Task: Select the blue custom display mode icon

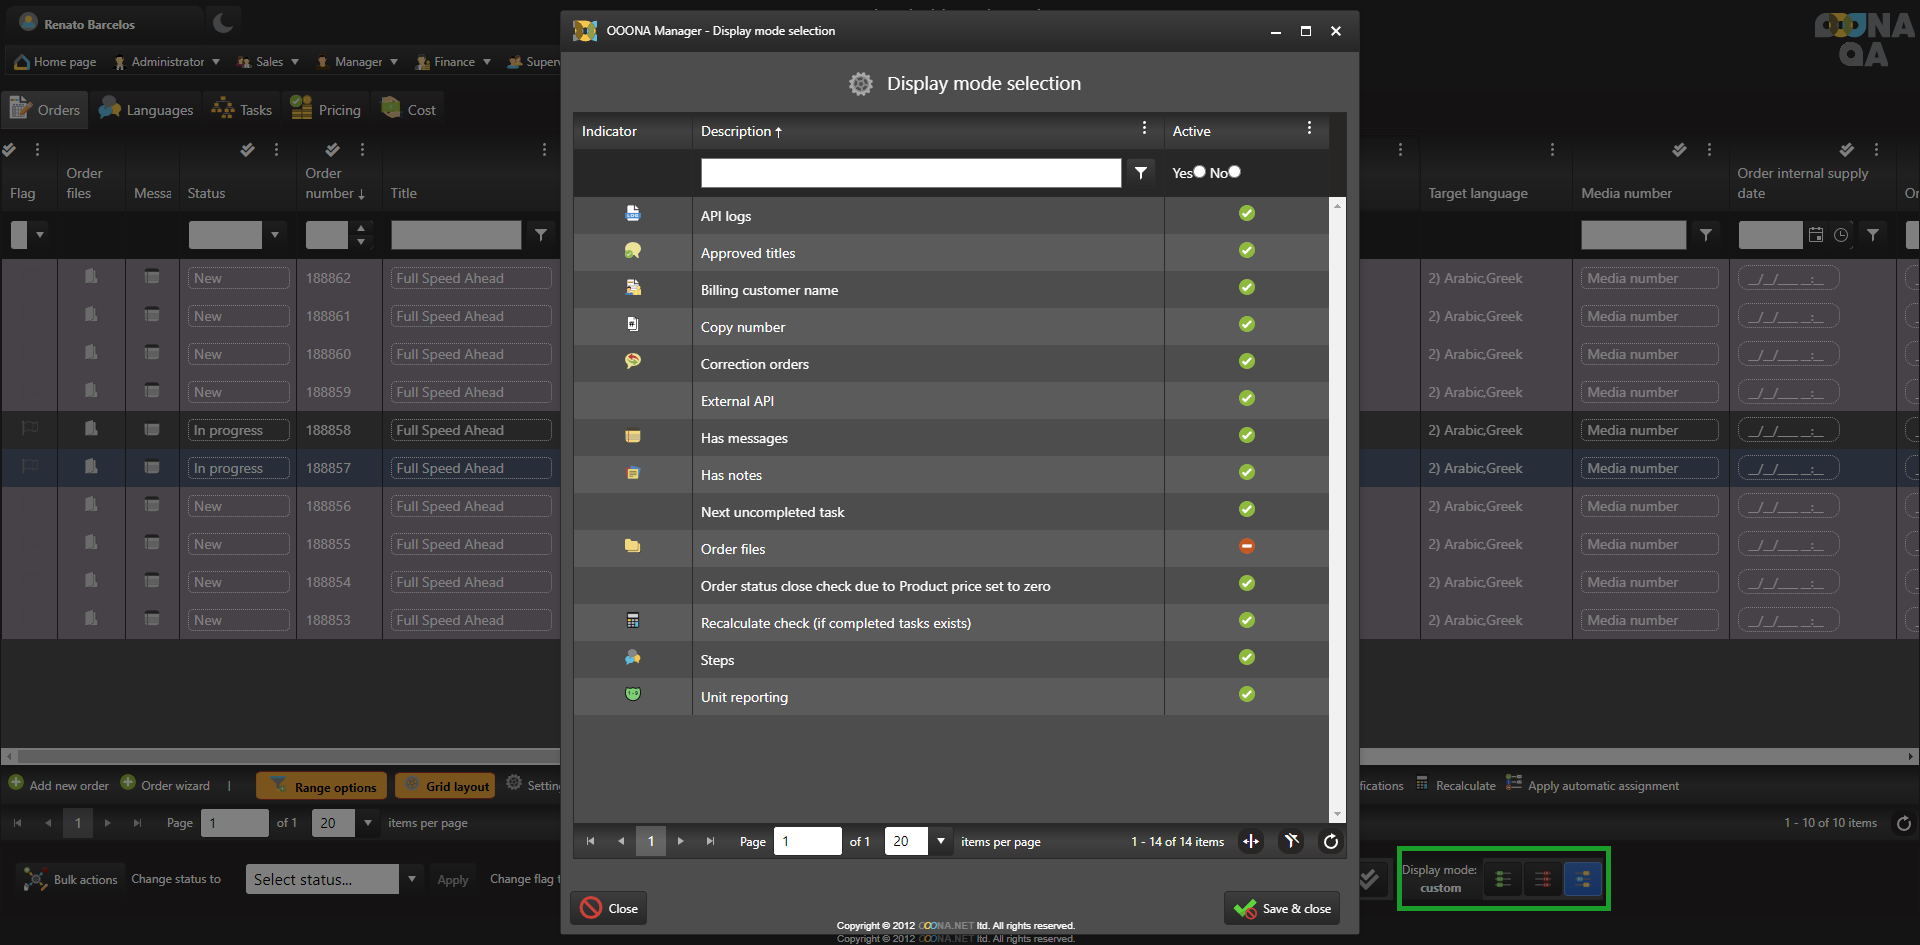Action: click(1582, 880)
